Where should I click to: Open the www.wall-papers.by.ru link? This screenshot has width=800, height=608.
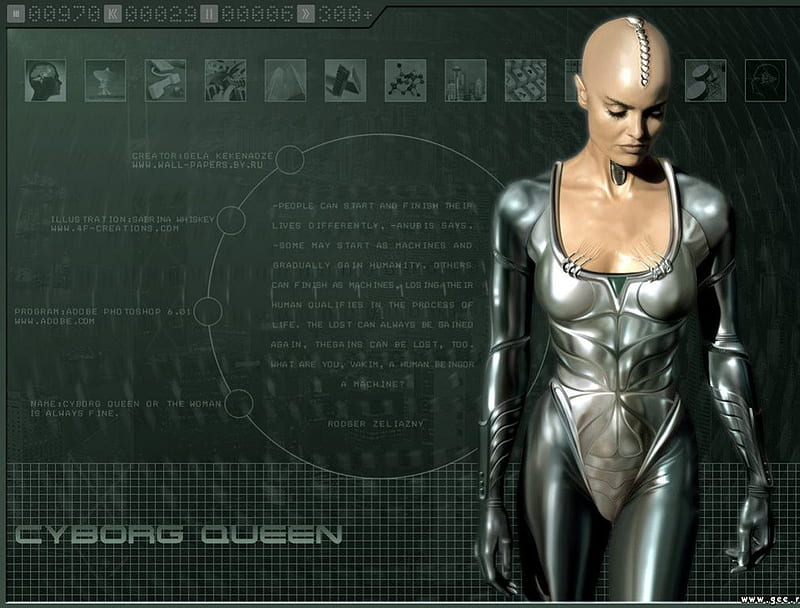(197, 165)
